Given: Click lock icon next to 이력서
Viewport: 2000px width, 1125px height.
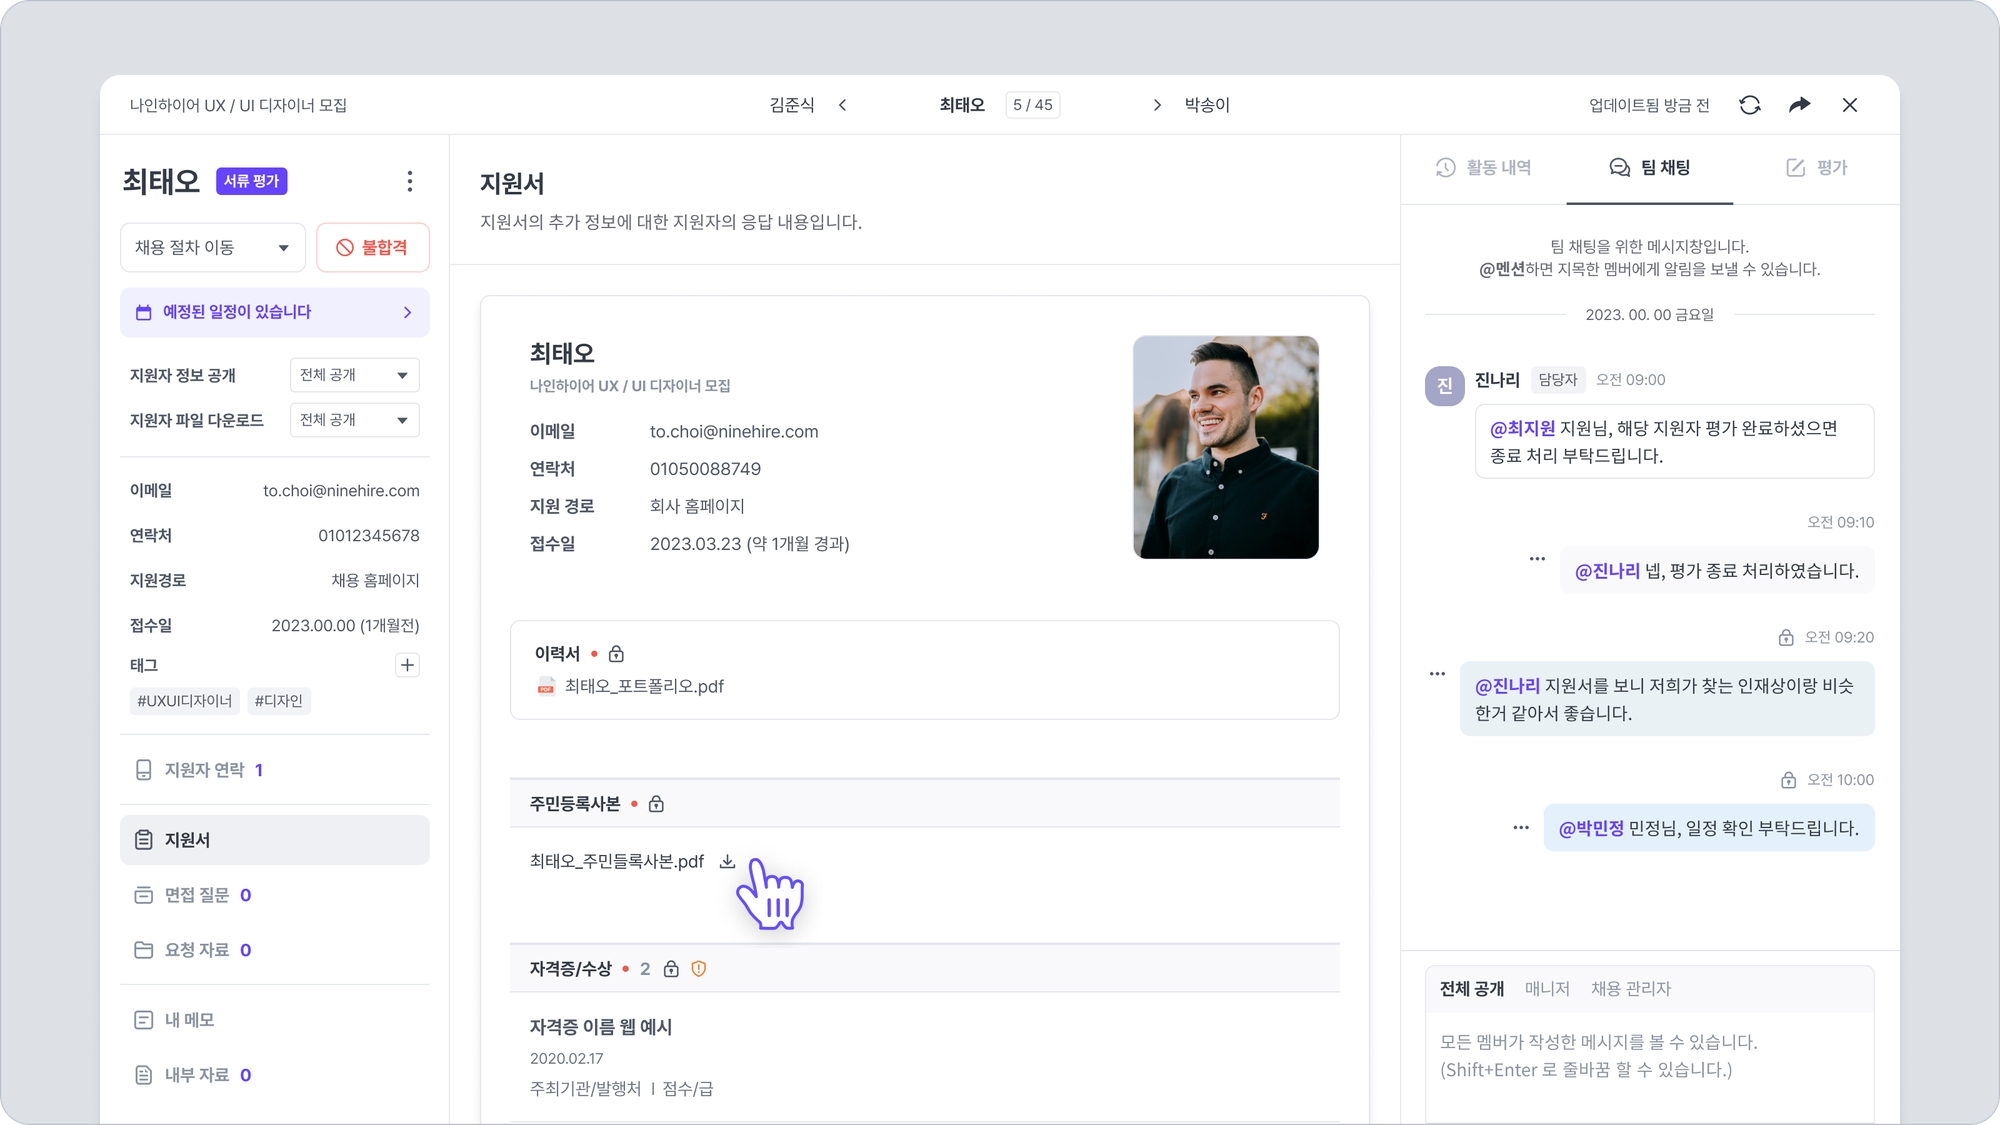Looking at the screenshot, I should click(x=616, y=653).
